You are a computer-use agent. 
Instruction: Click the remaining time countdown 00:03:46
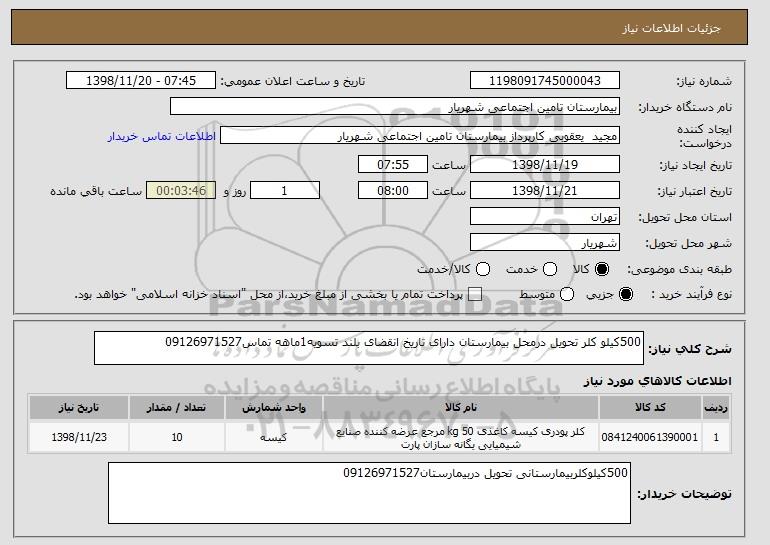coord(181,191)
